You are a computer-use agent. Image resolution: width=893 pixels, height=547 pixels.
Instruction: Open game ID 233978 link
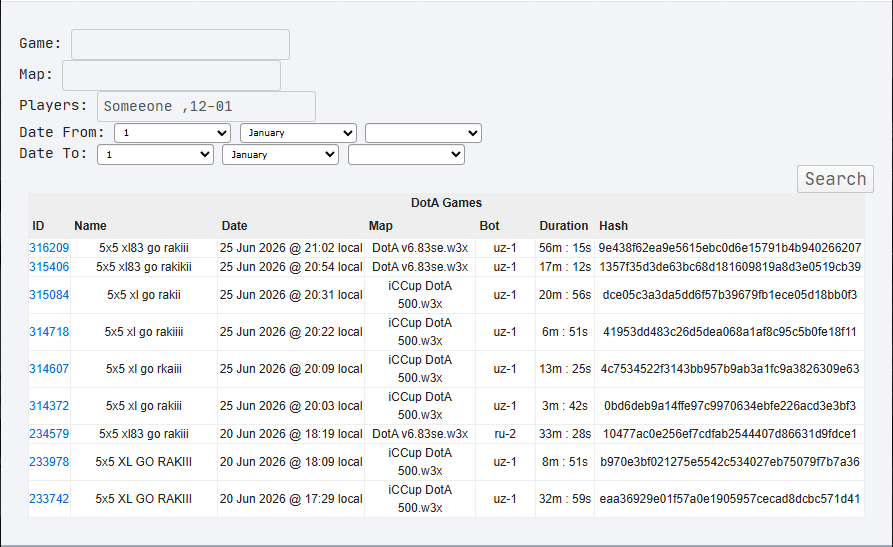[49, 462]
